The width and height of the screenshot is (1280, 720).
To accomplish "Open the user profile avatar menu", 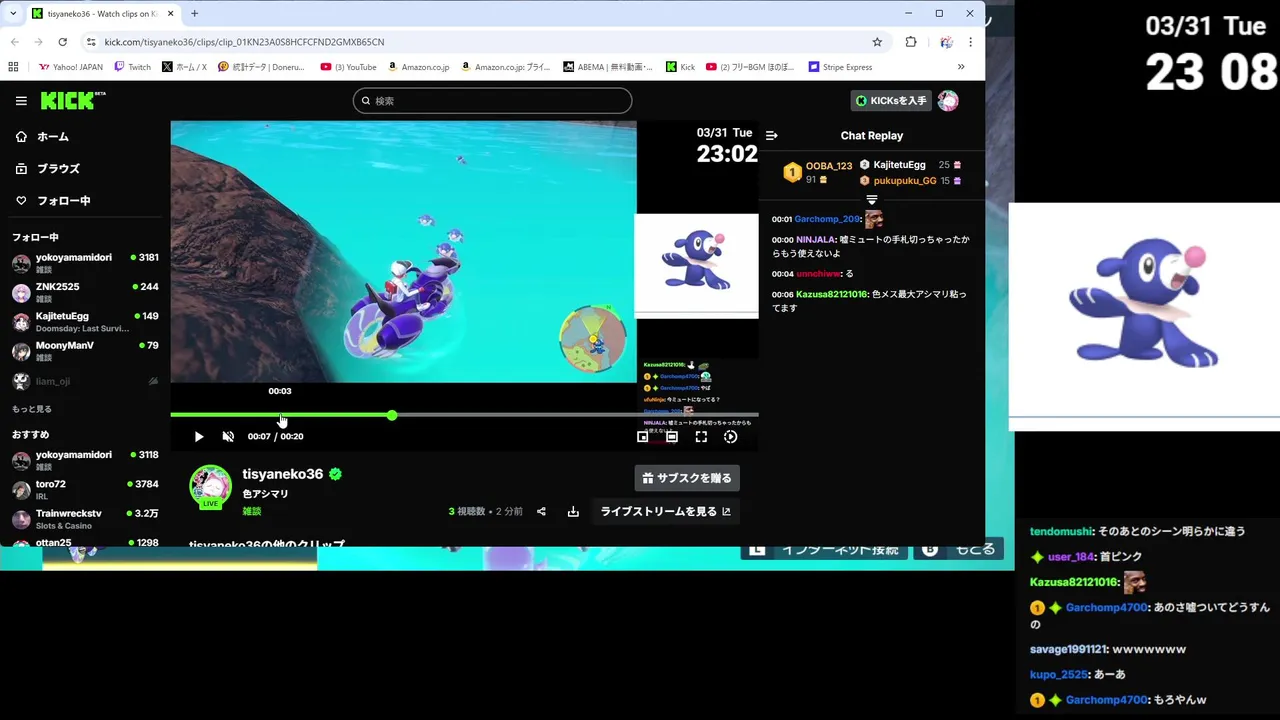I will 948,101.
